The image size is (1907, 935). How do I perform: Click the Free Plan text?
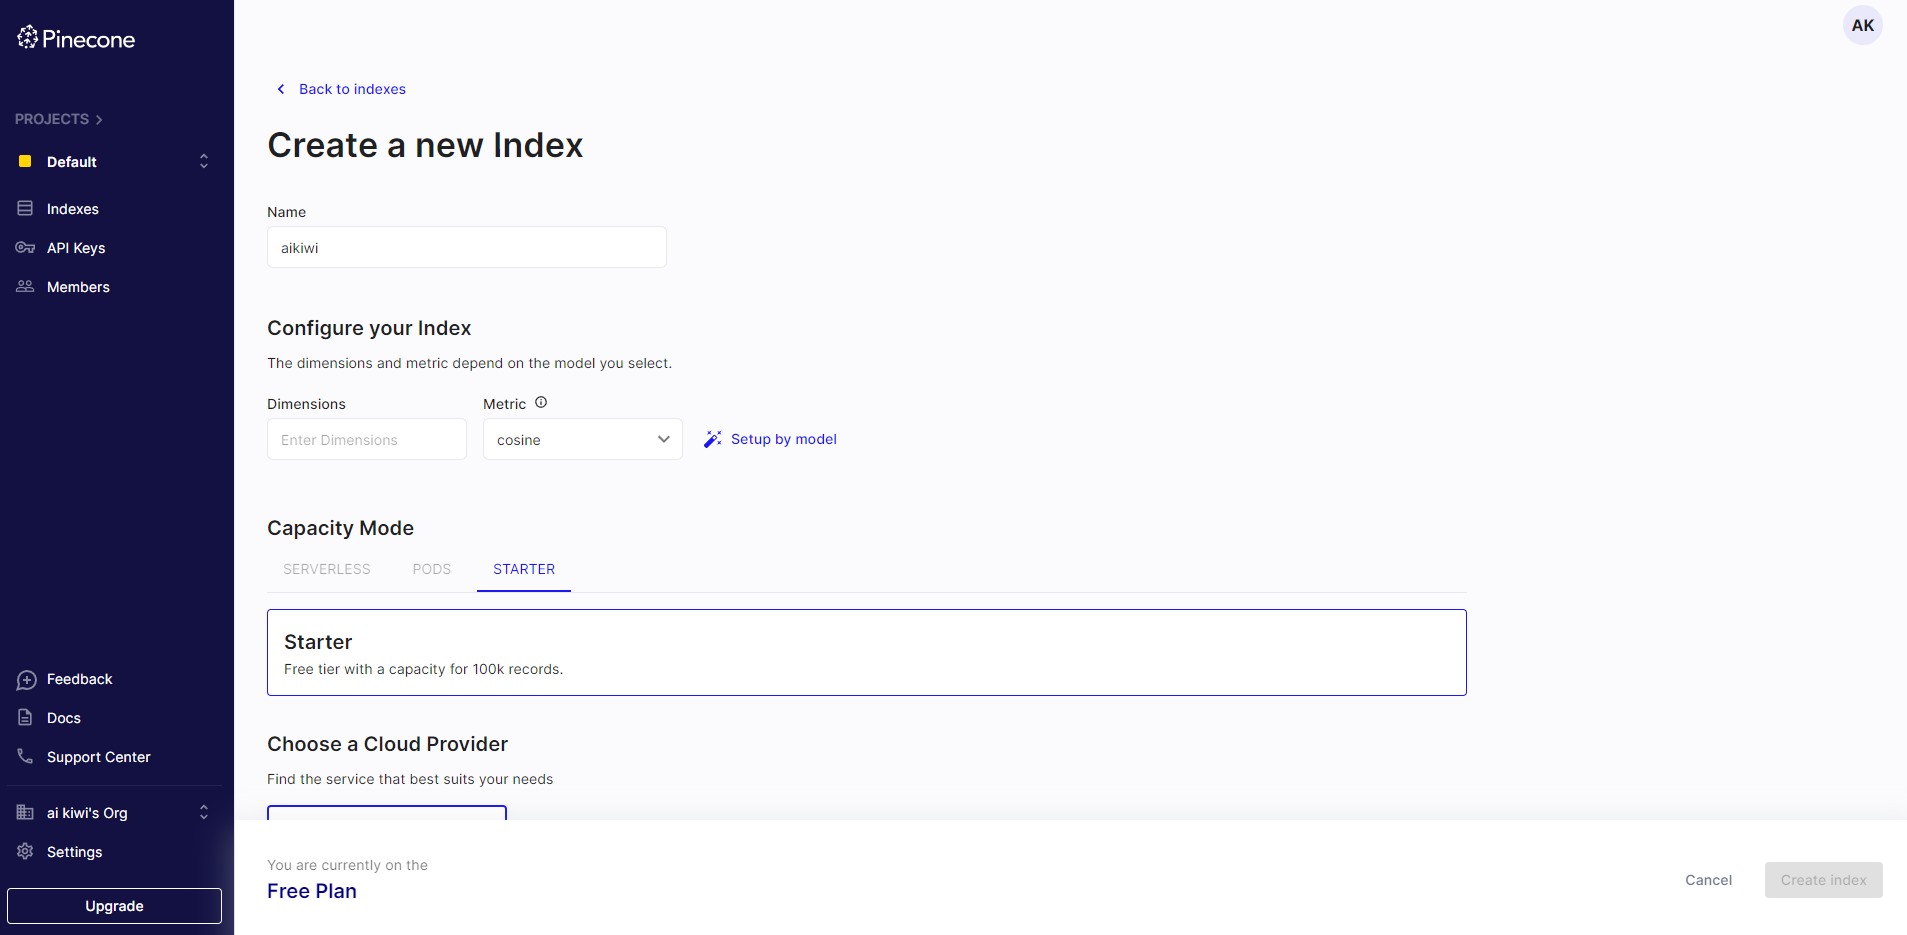coord(312,891)
